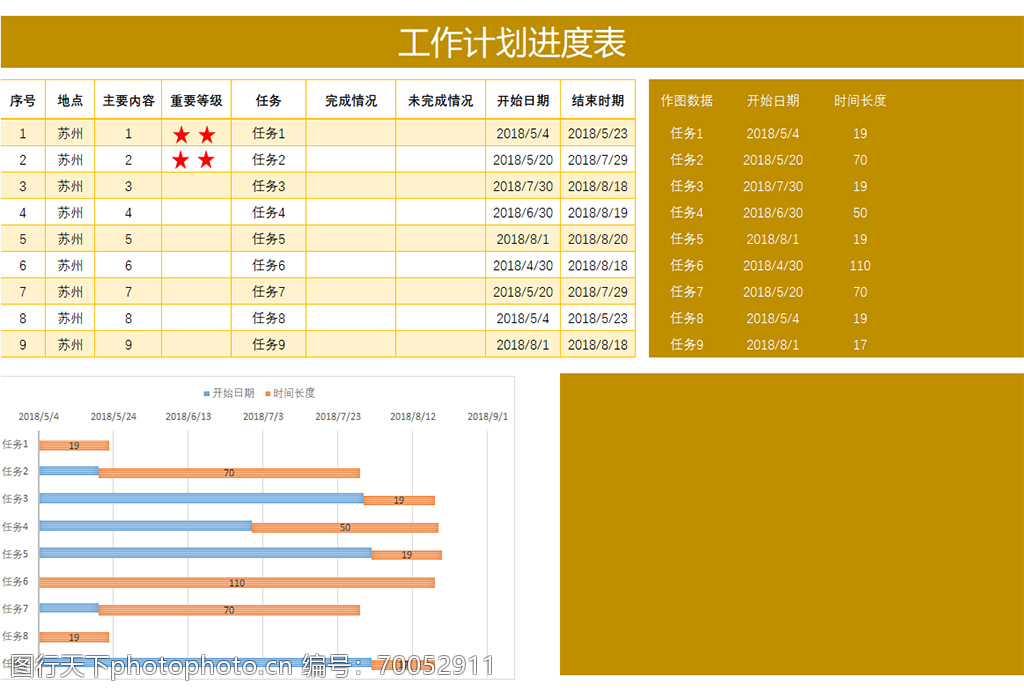The height and width of the screenshot is (692, 1024).
Task: Select start date 2018/7/30 in main table 任务3 row
Action: pyautogui.click(x=523, y=186)
